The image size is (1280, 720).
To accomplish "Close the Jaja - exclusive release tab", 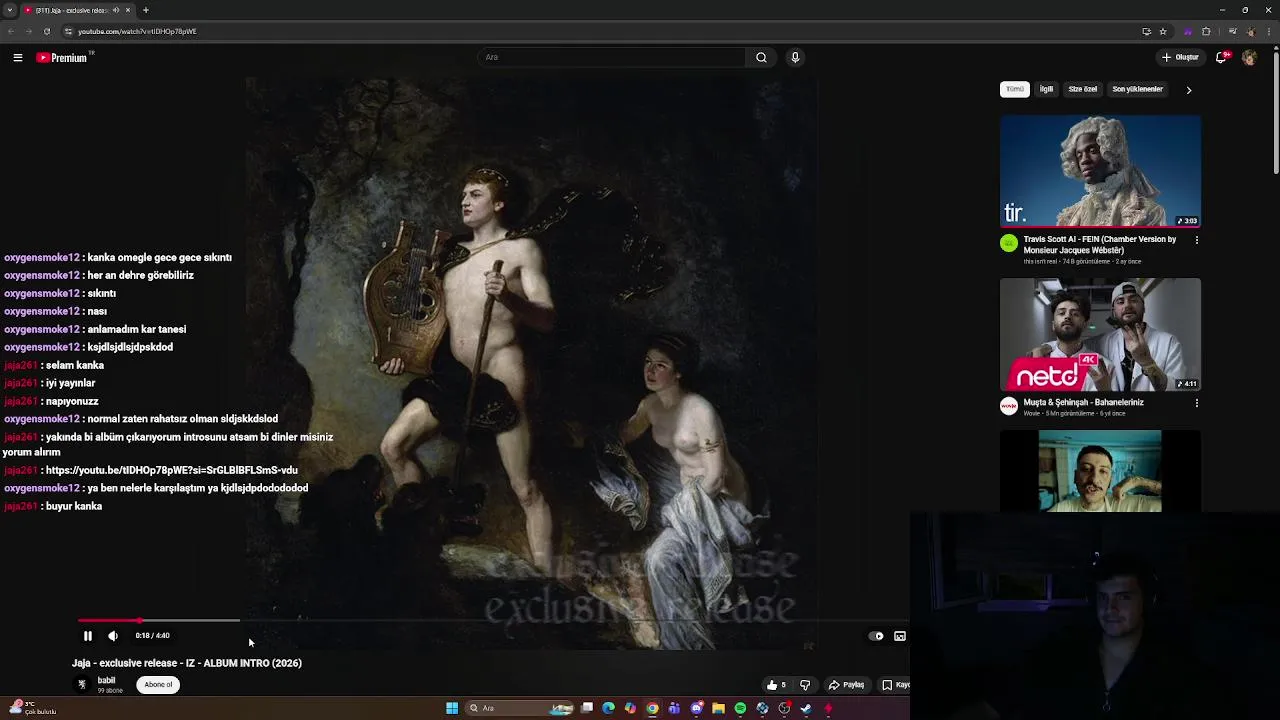I will (127, 10).
